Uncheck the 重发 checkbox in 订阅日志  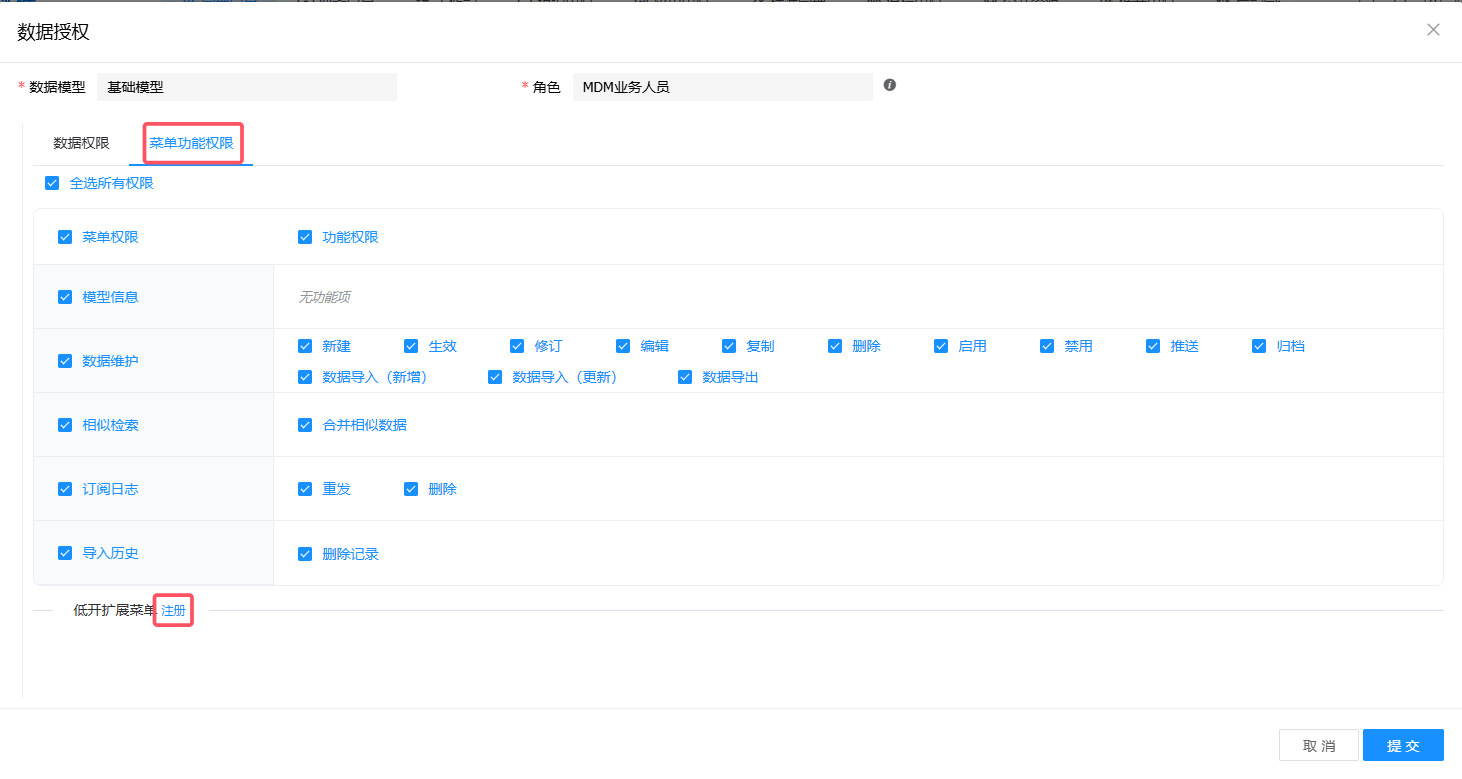(305, 489)
